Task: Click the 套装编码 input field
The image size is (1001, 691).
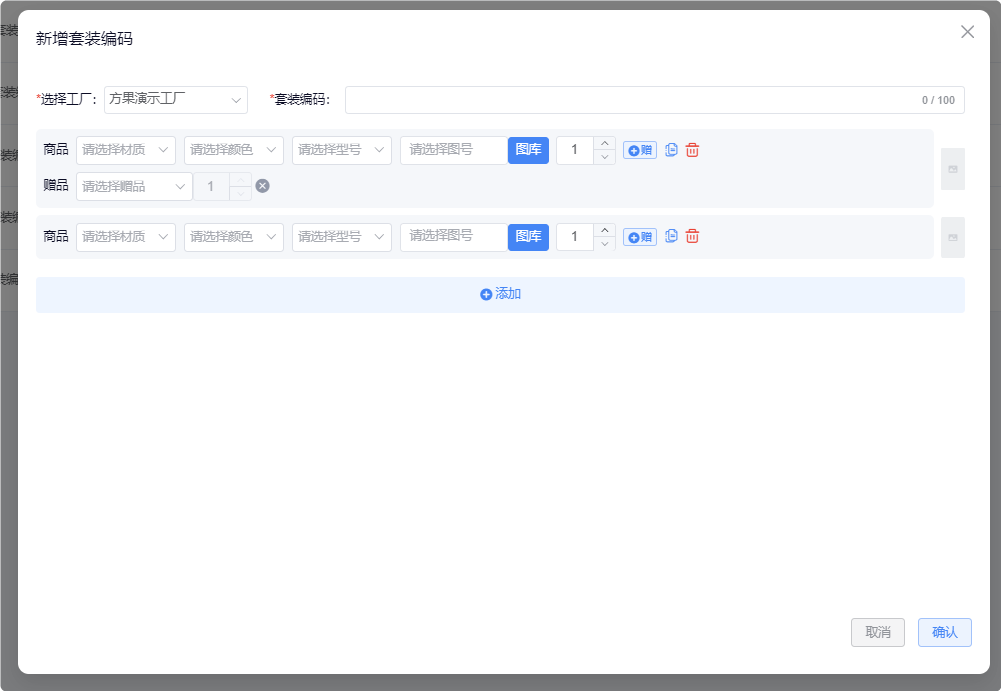Action: tap(654, 100)
